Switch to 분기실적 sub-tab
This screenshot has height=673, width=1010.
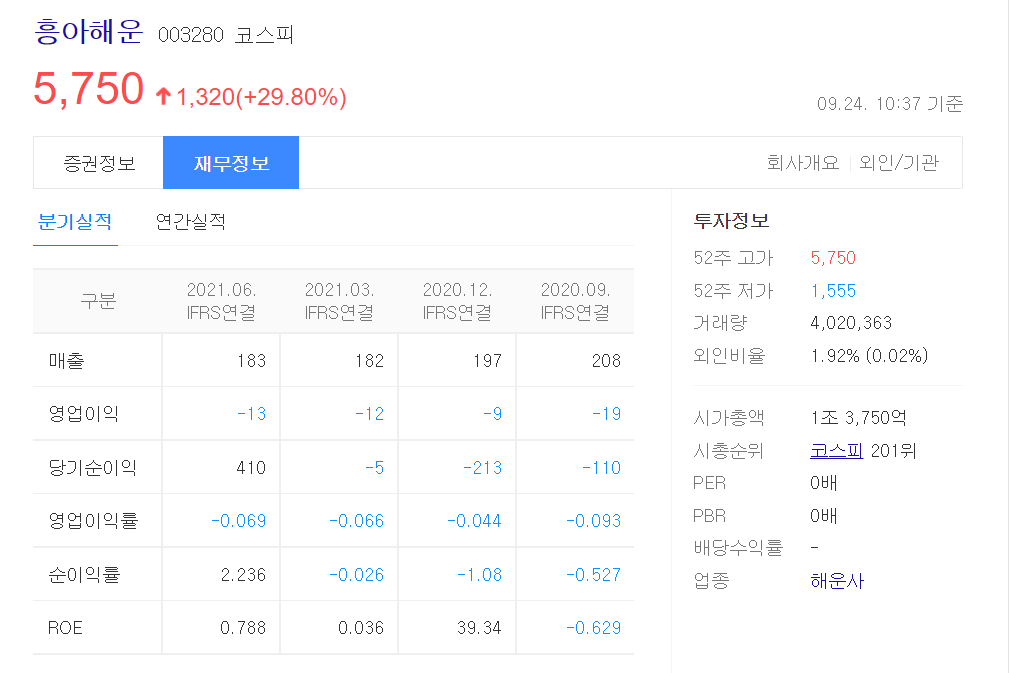(75, 222)
